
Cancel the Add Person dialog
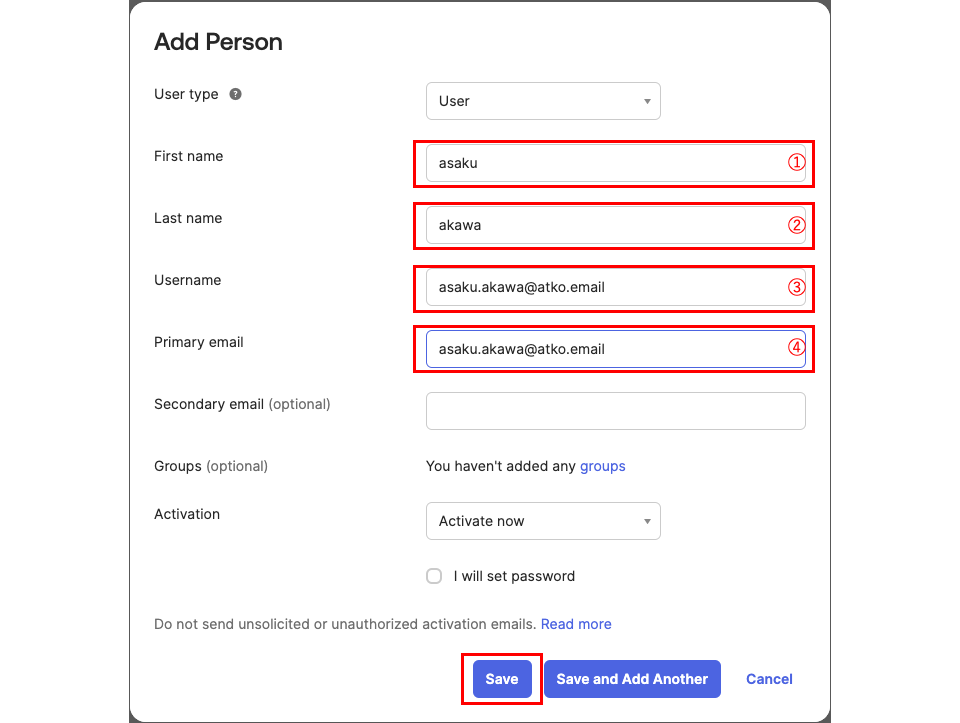pyautogui.click(x=769, y=679)
